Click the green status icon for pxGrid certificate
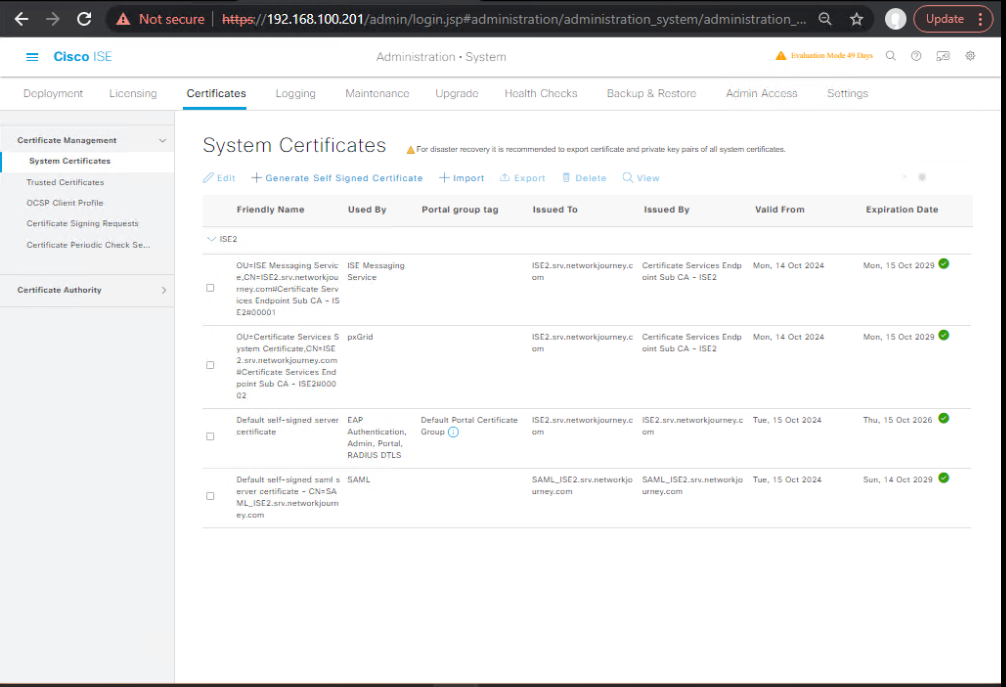This screenshot has height=687, width=1006. (x=944, y=335)
